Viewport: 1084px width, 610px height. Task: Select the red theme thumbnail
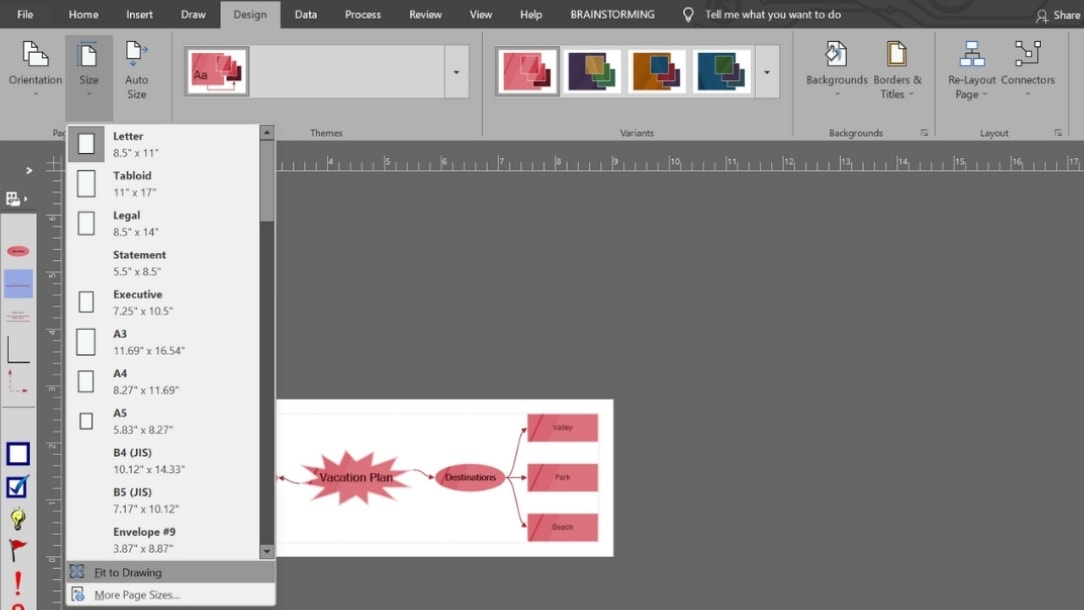(x=217, y=71)
